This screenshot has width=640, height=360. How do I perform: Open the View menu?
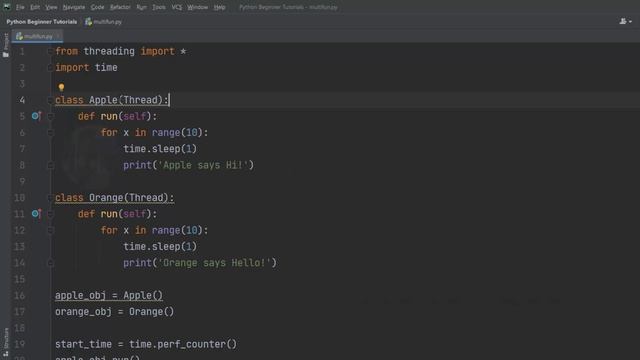click(51, 7)
